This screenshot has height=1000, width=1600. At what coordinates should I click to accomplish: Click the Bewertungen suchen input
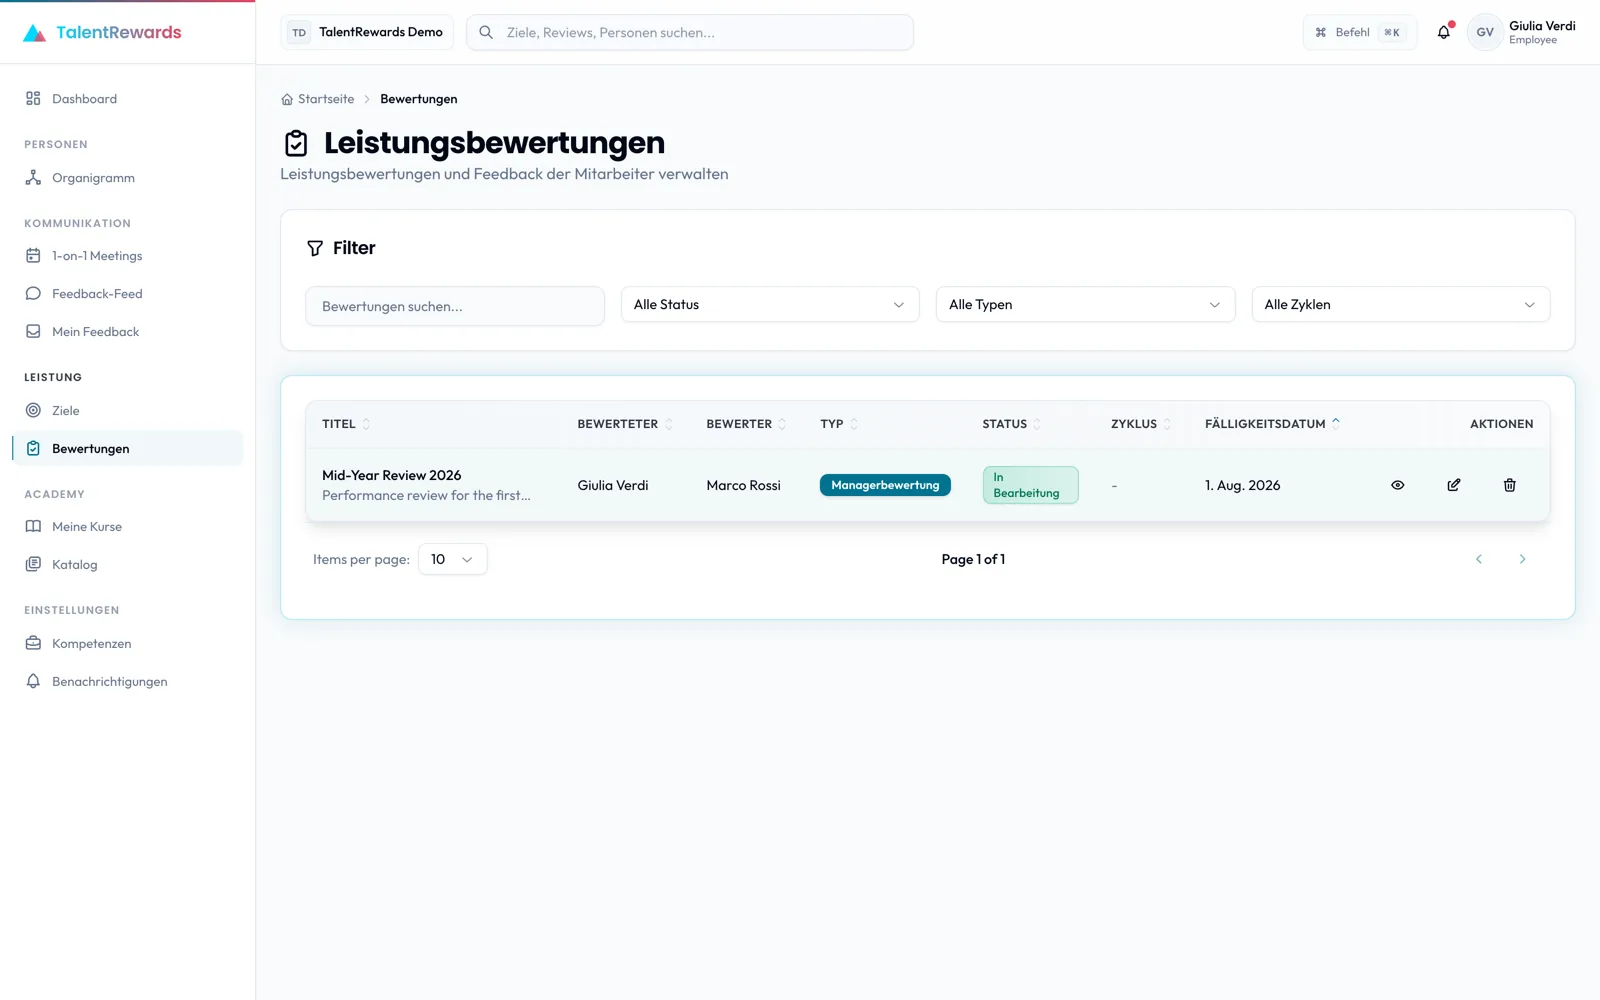coord(455,306)
